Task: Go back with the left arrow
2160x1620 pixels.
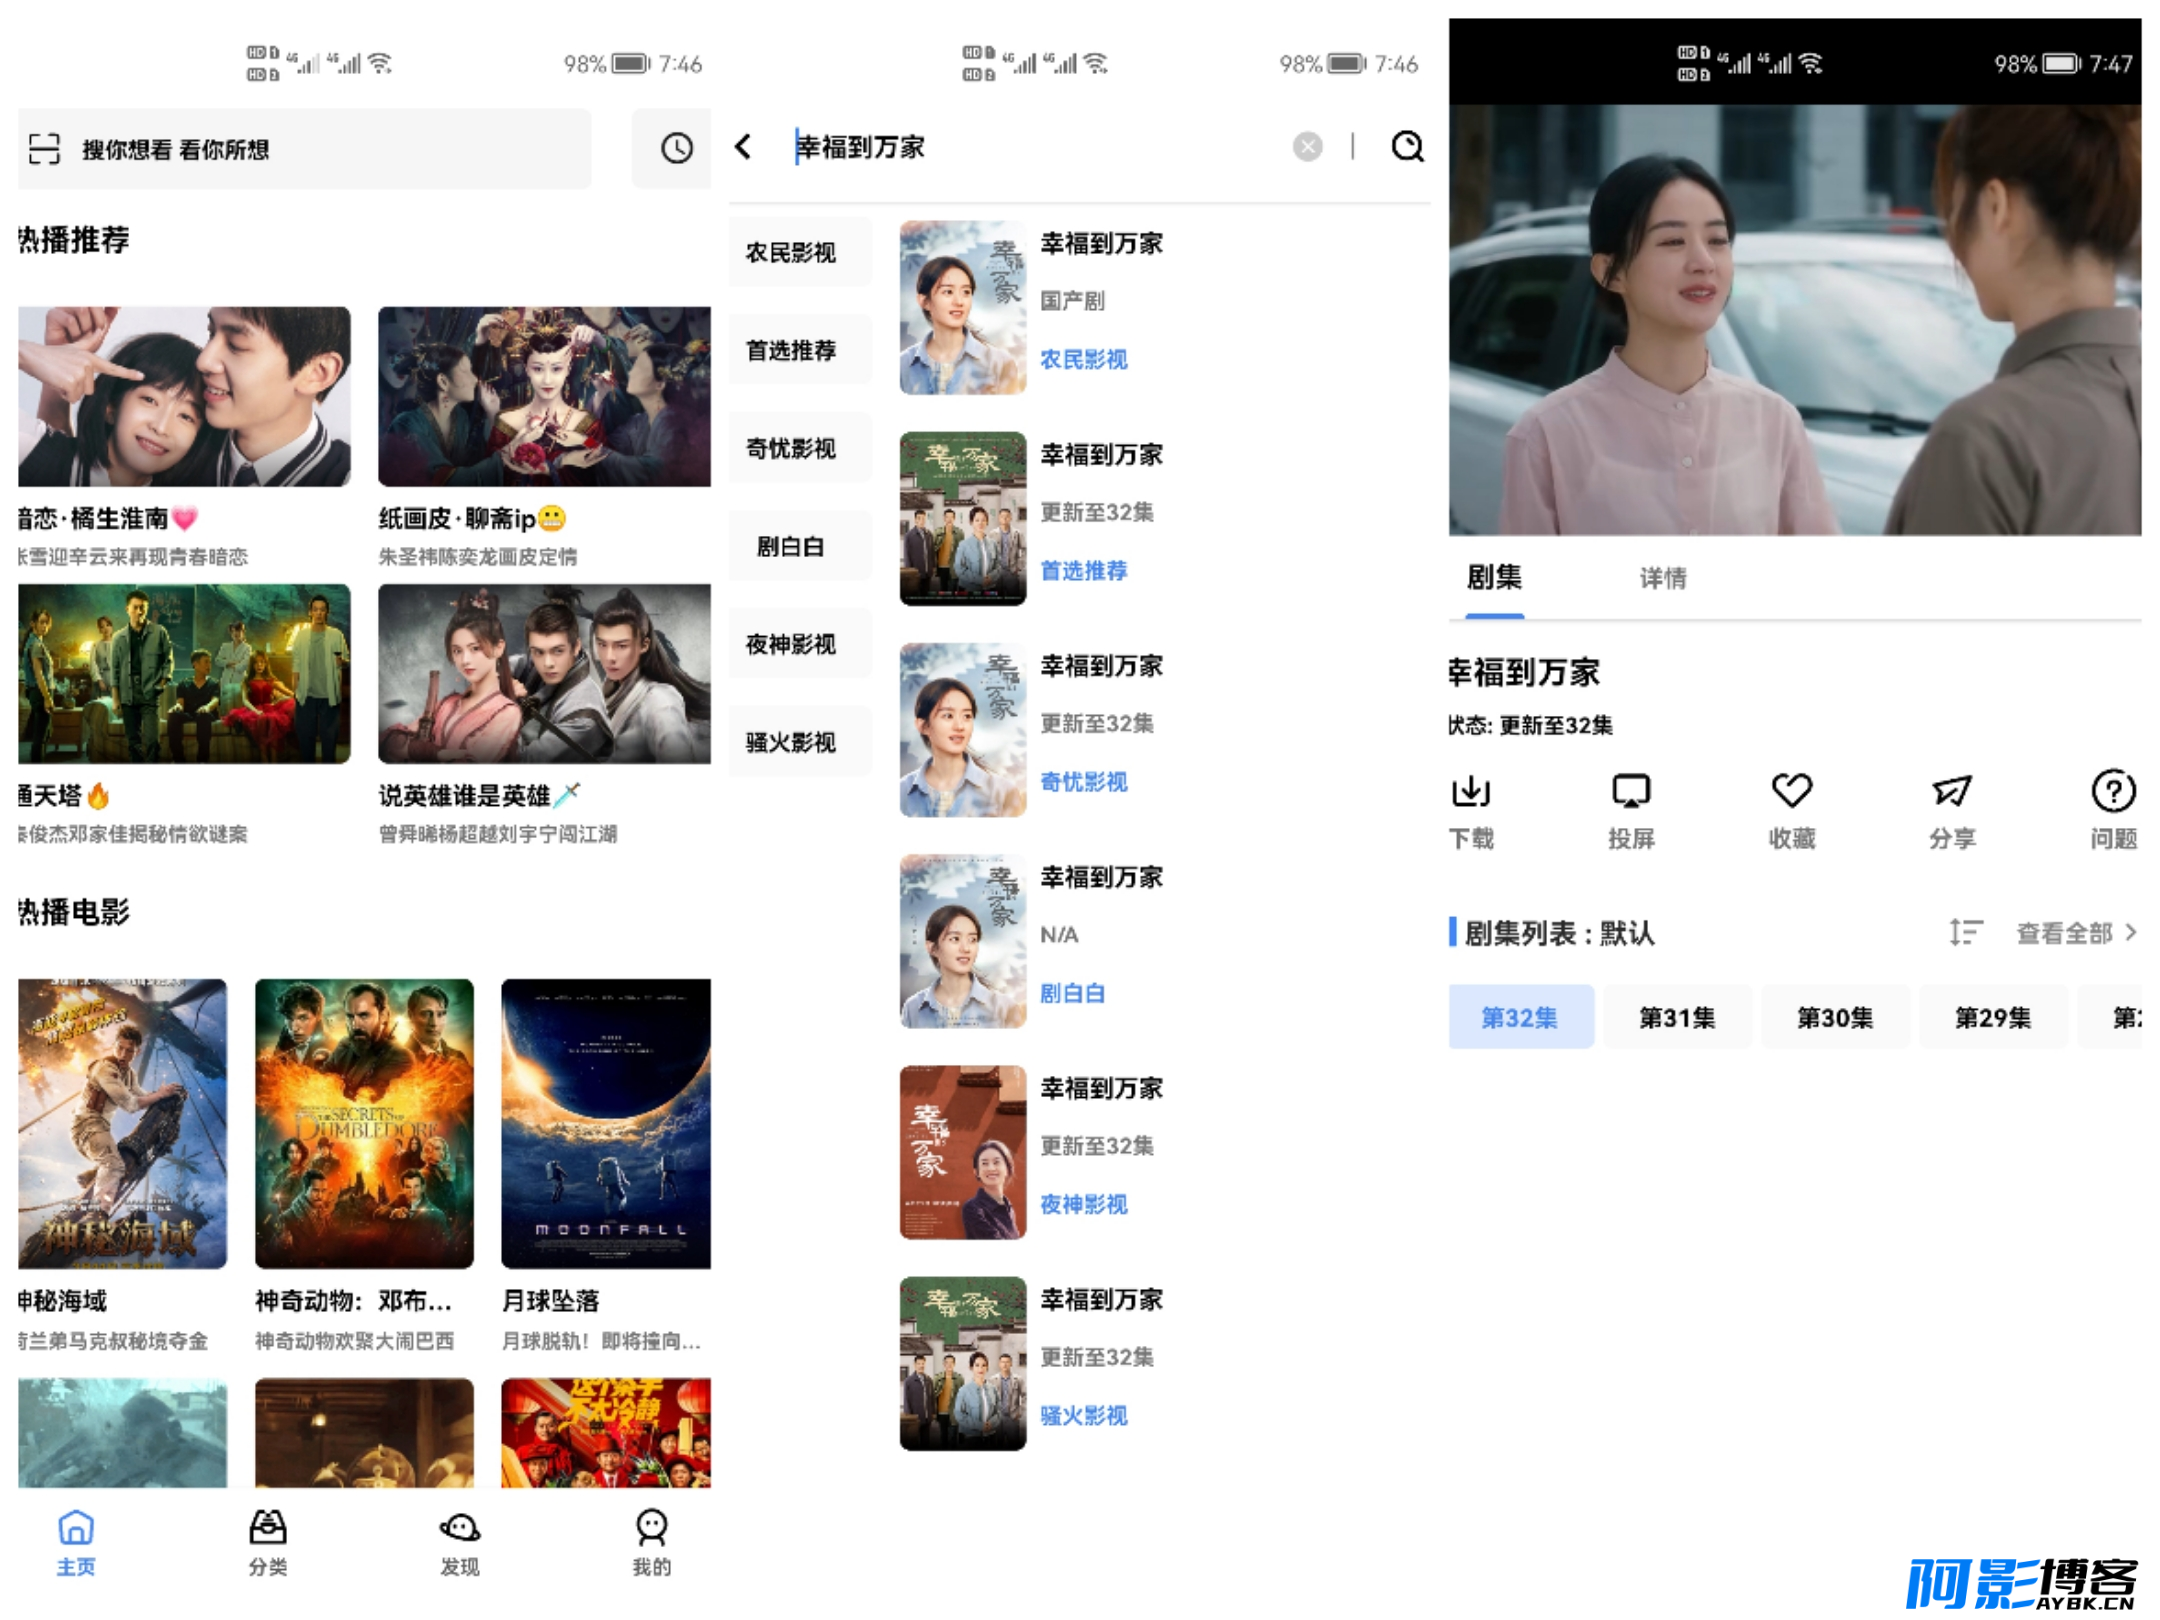Action: [x=743, y=147]
